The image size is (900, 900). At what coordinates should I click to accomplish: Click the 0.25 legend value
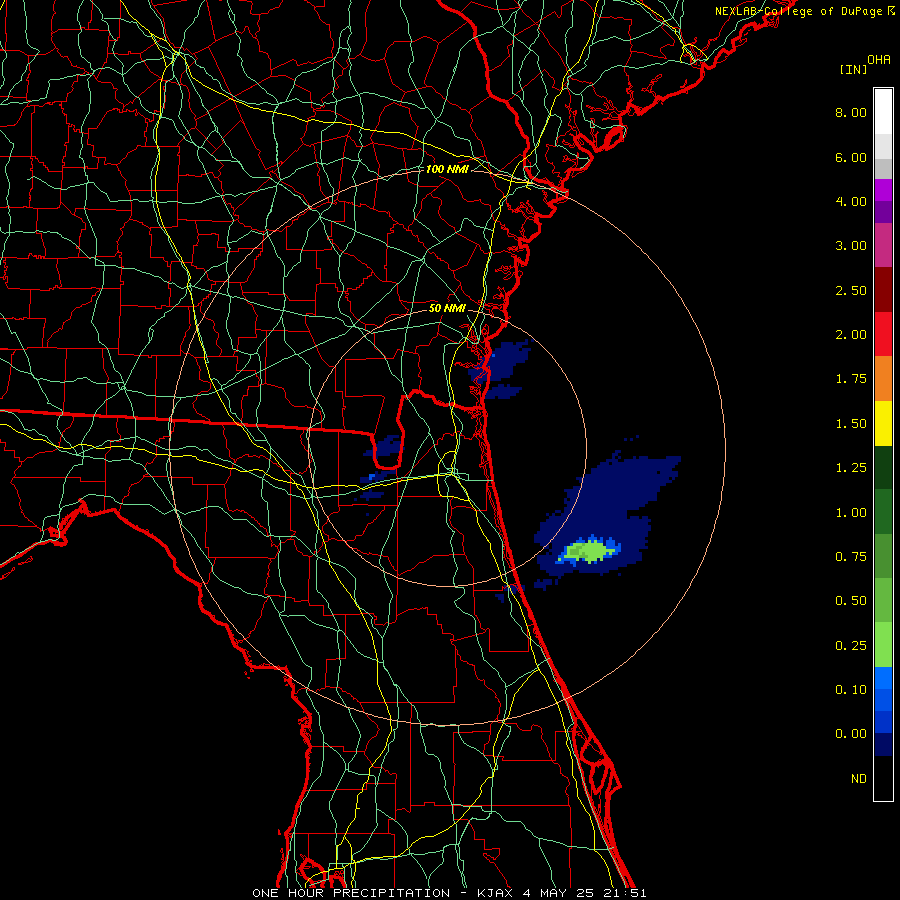[x=851, y=646]
